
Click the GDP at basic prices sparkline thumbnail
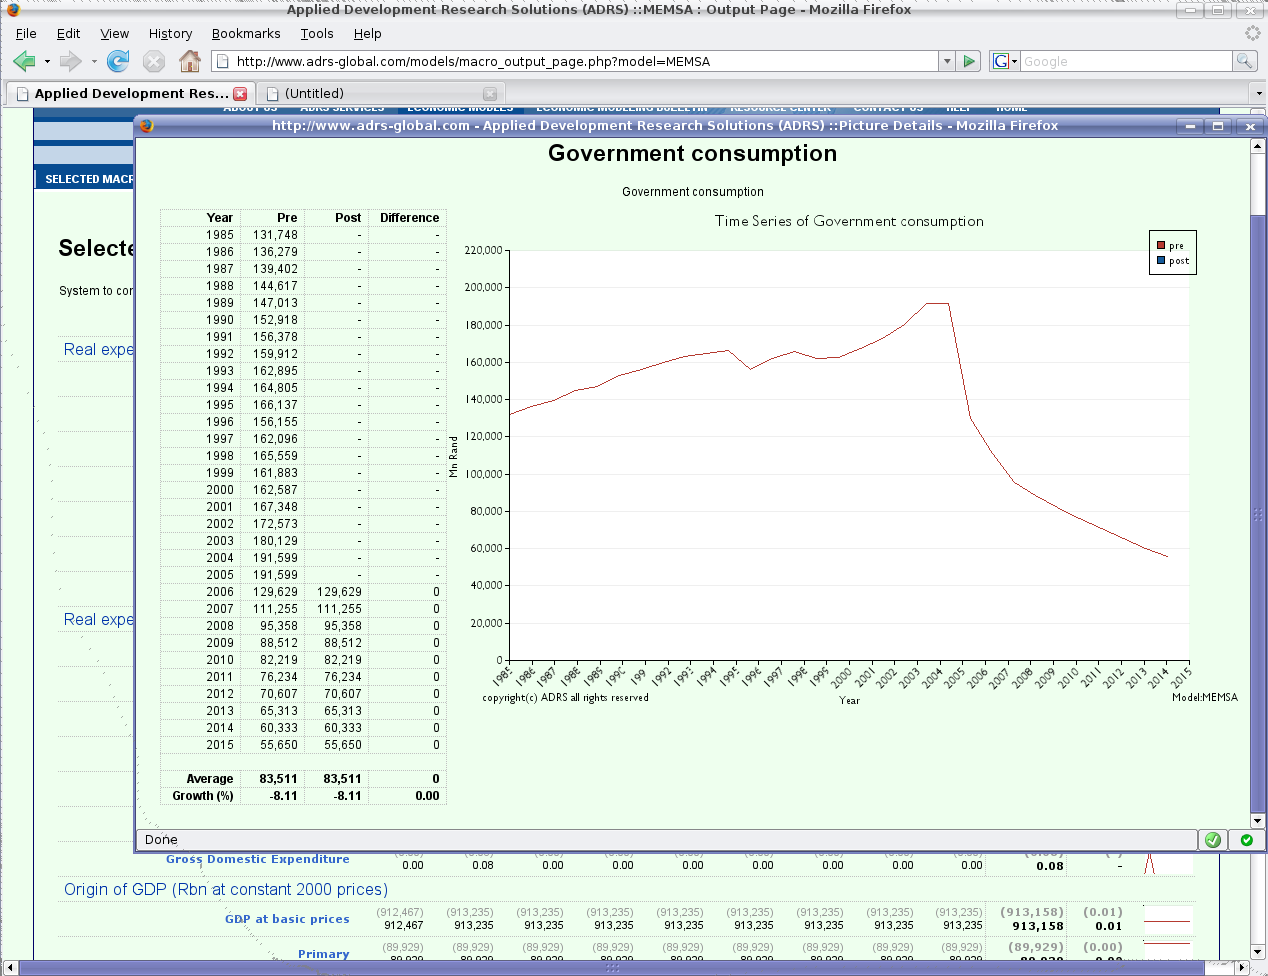click(1166, 920)
